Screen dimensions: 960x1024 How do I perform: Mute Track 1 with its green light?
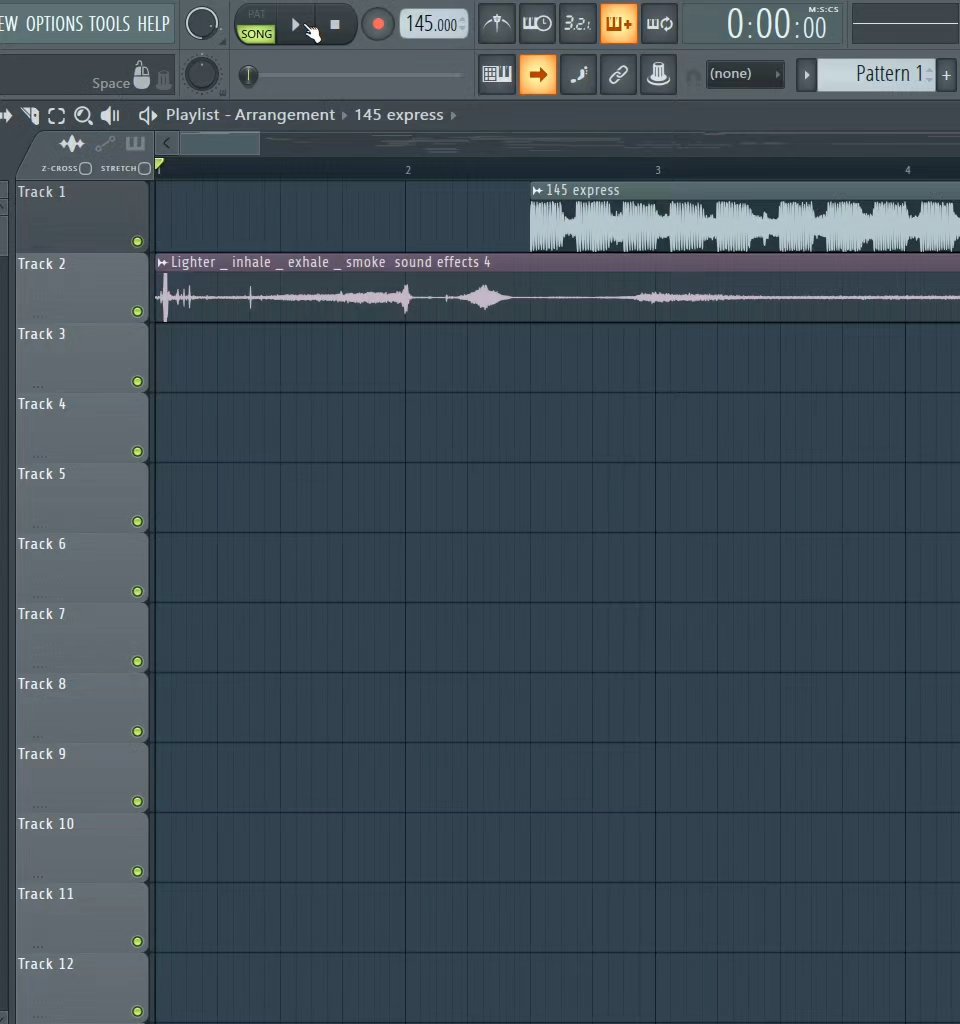[137, 242]
